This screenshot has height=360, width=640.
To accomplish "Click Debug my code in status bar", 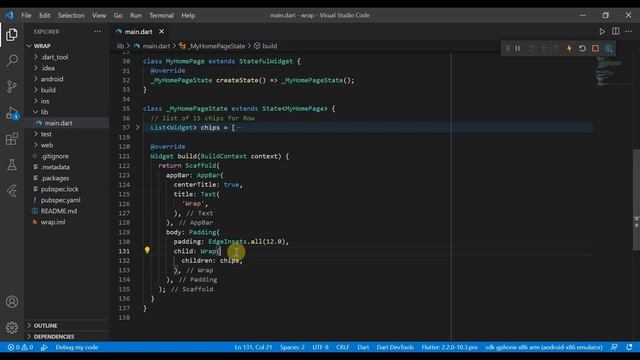I will click(77, 347).
